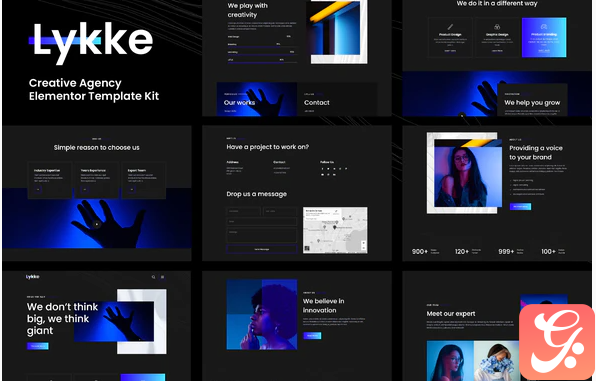The width and height of the screenshot is (596, 381).
Task: Click the Meet our expert heading
Action: [x=451, y=314]
